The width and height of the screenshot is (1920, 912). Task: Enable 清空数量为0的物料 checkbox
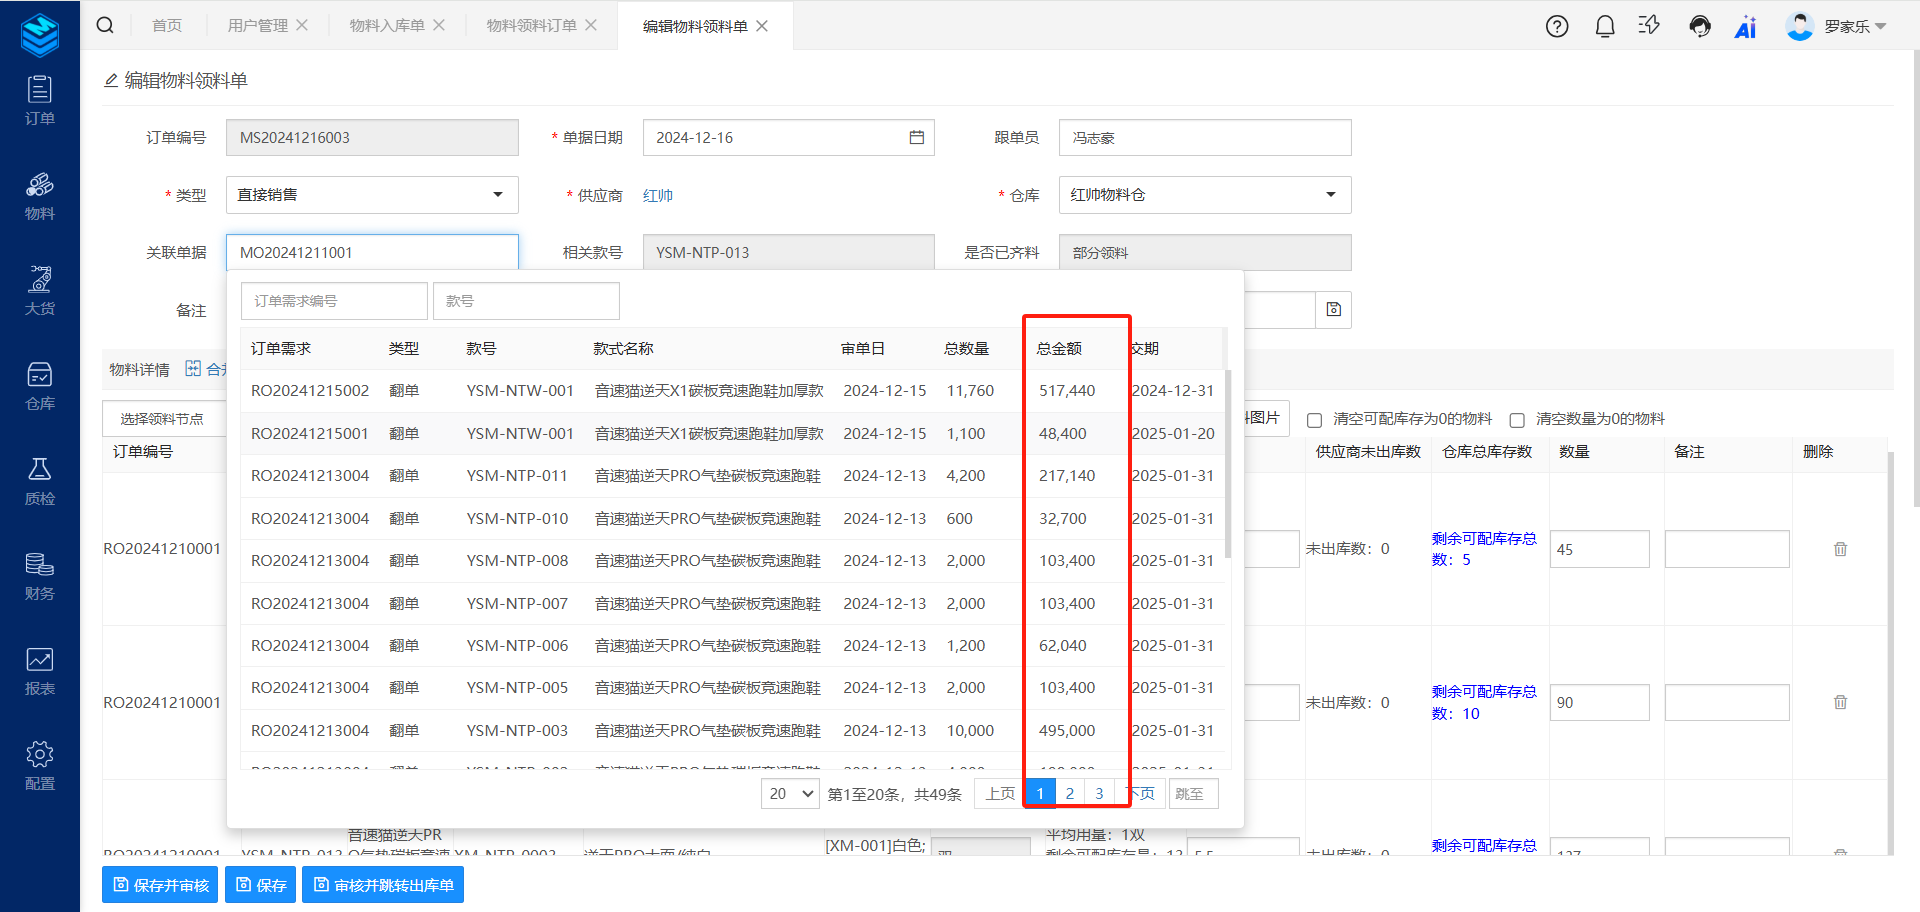(1517, 420)
